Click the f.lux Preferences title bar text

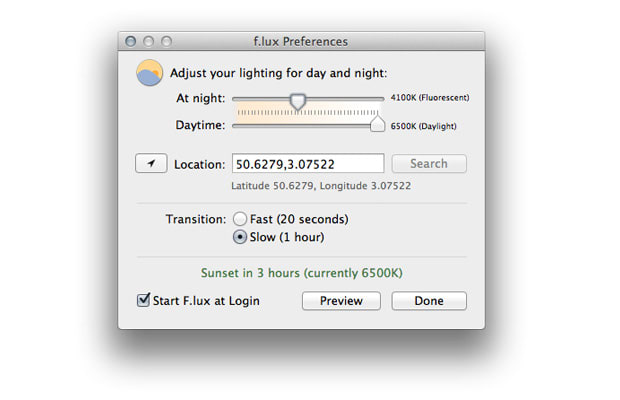[301, 42]
